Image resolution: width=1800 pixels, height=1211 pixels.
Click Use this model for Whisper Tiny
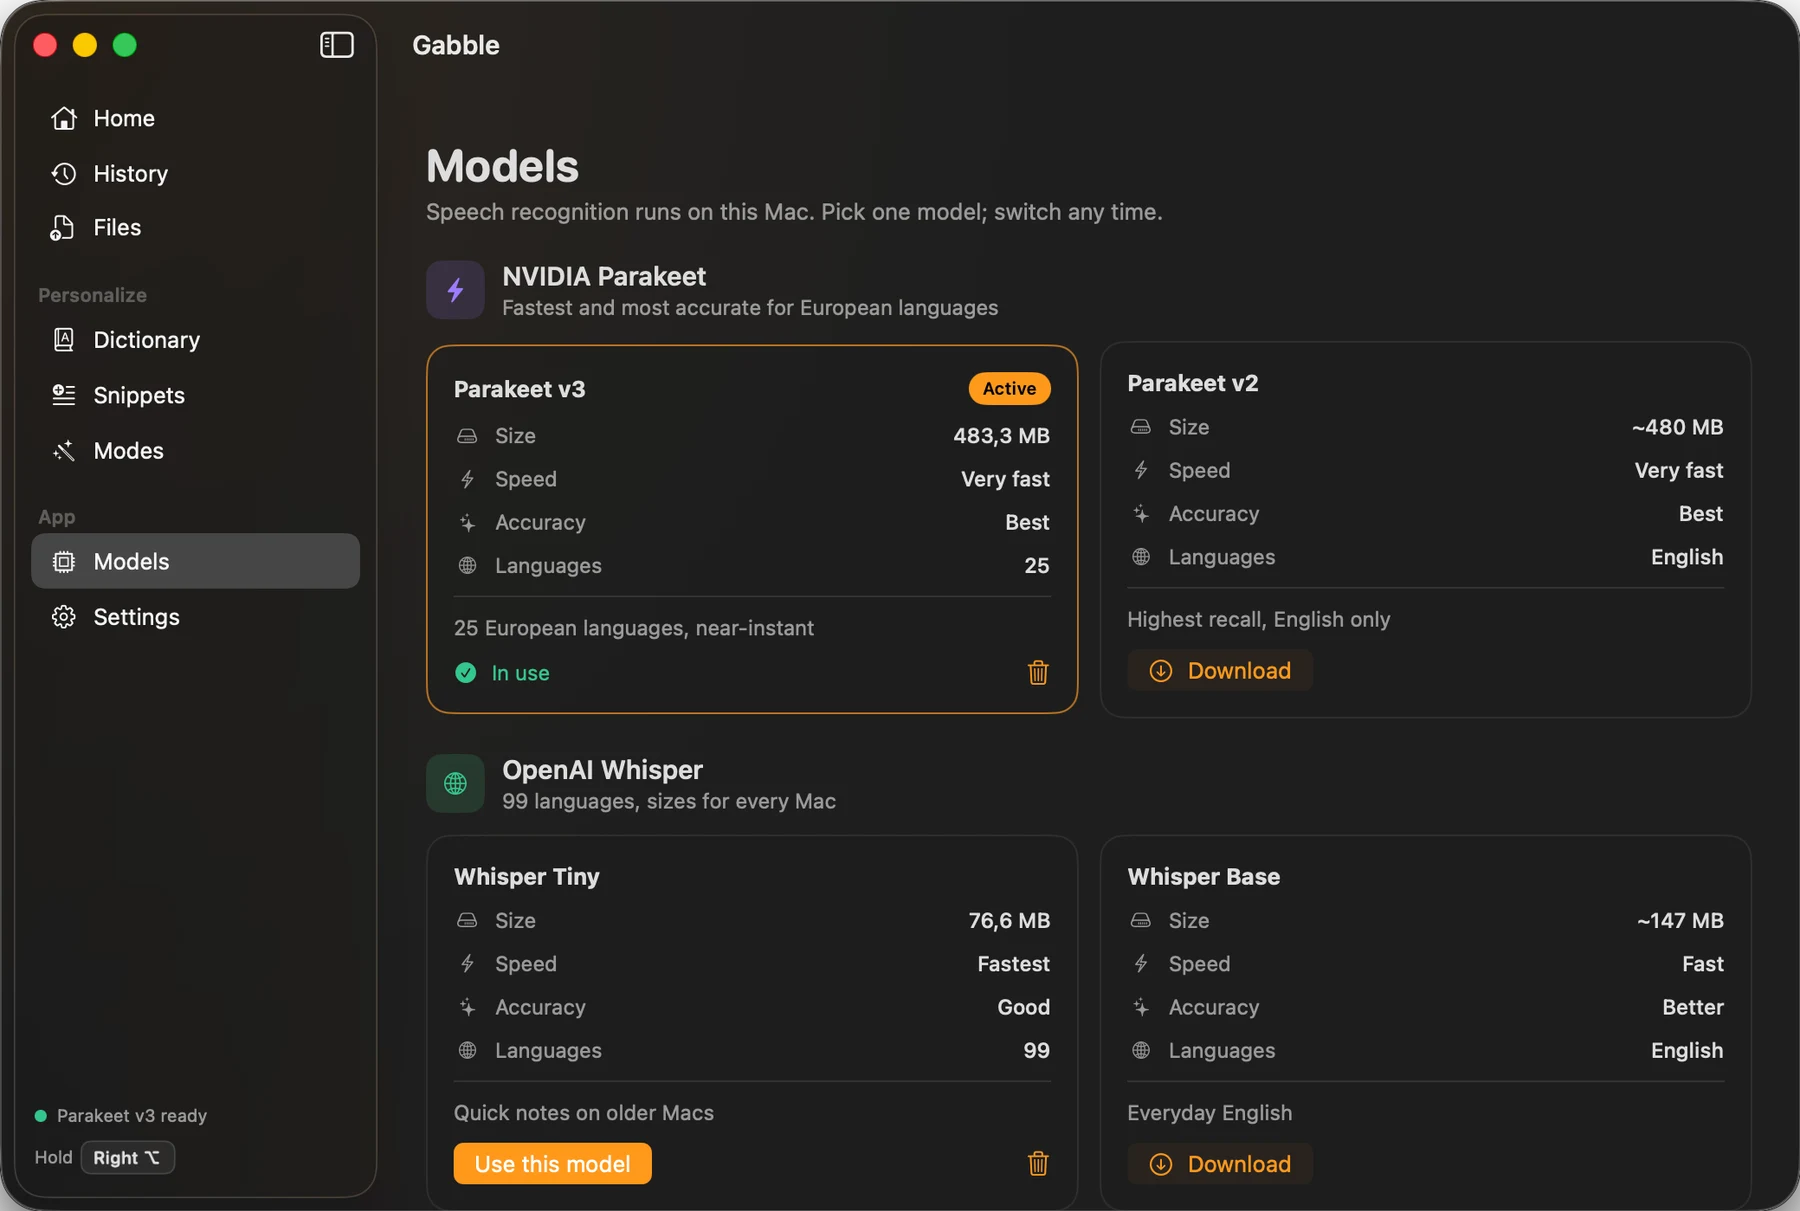[x=552, y=1164]
